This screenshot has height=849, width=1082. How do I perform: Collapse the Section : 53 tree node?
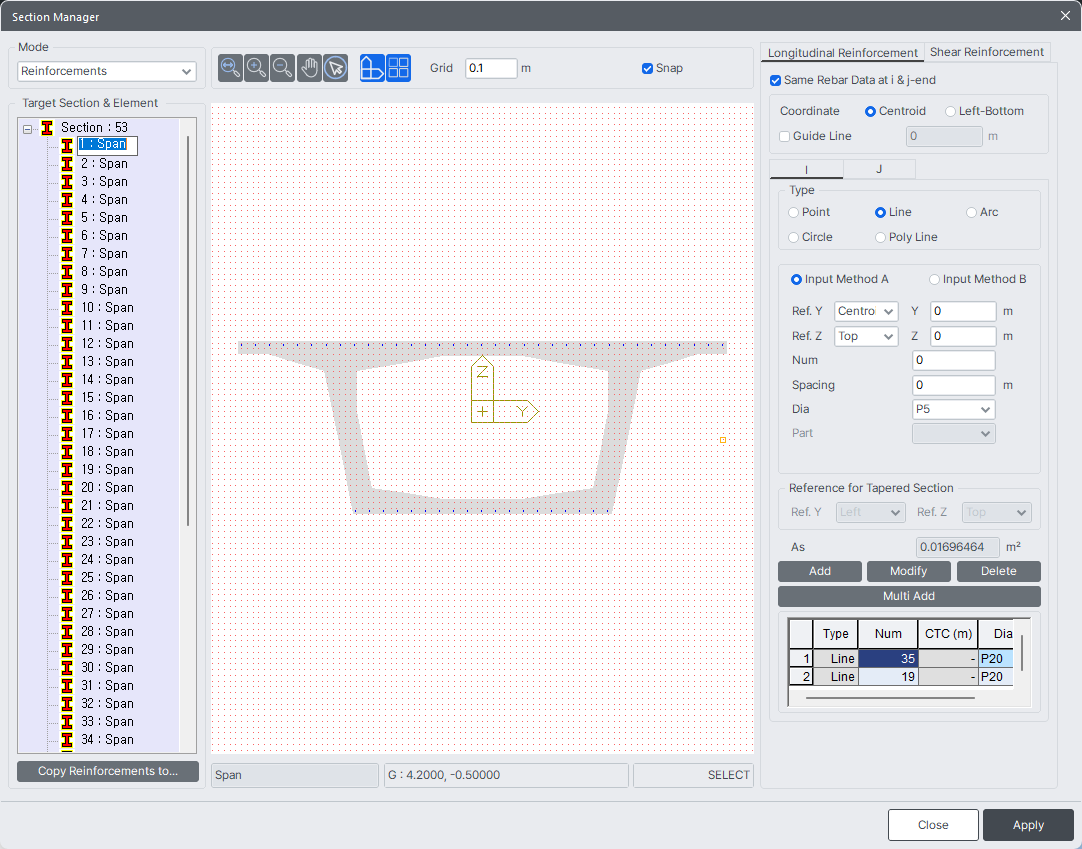28,128
